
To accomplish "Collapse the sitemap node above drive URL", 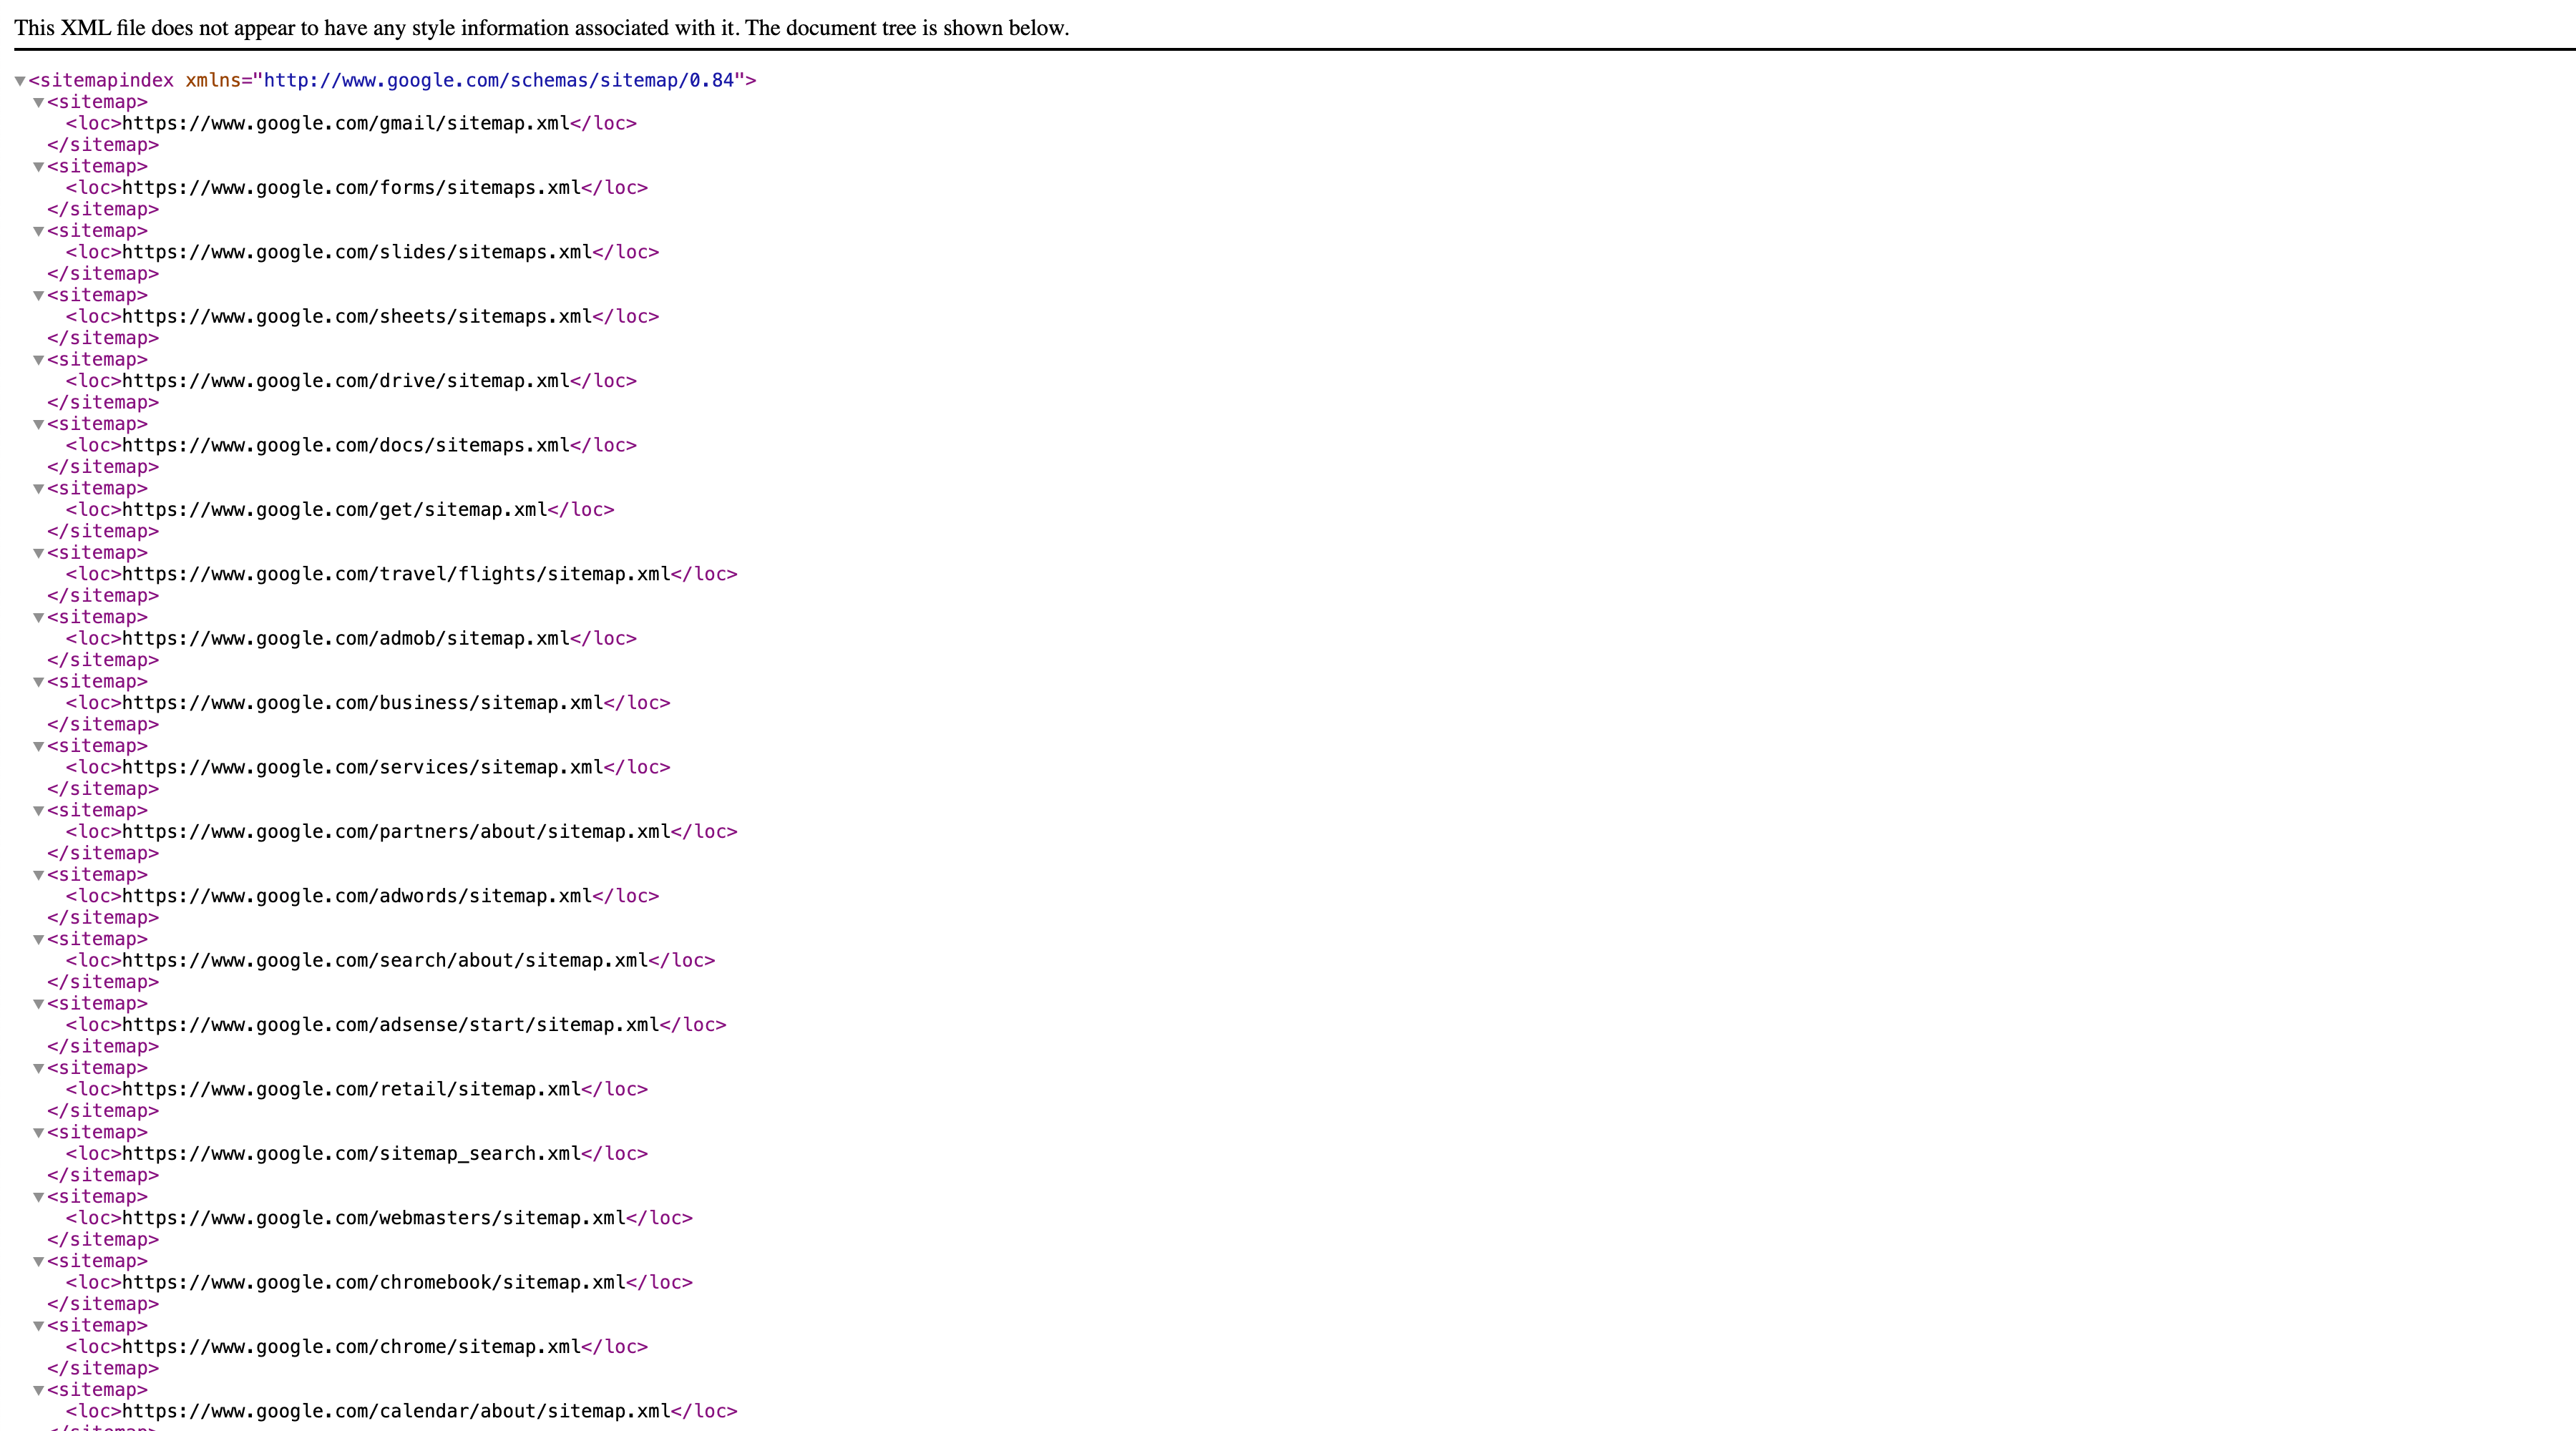I will click(x=39, y=360).
